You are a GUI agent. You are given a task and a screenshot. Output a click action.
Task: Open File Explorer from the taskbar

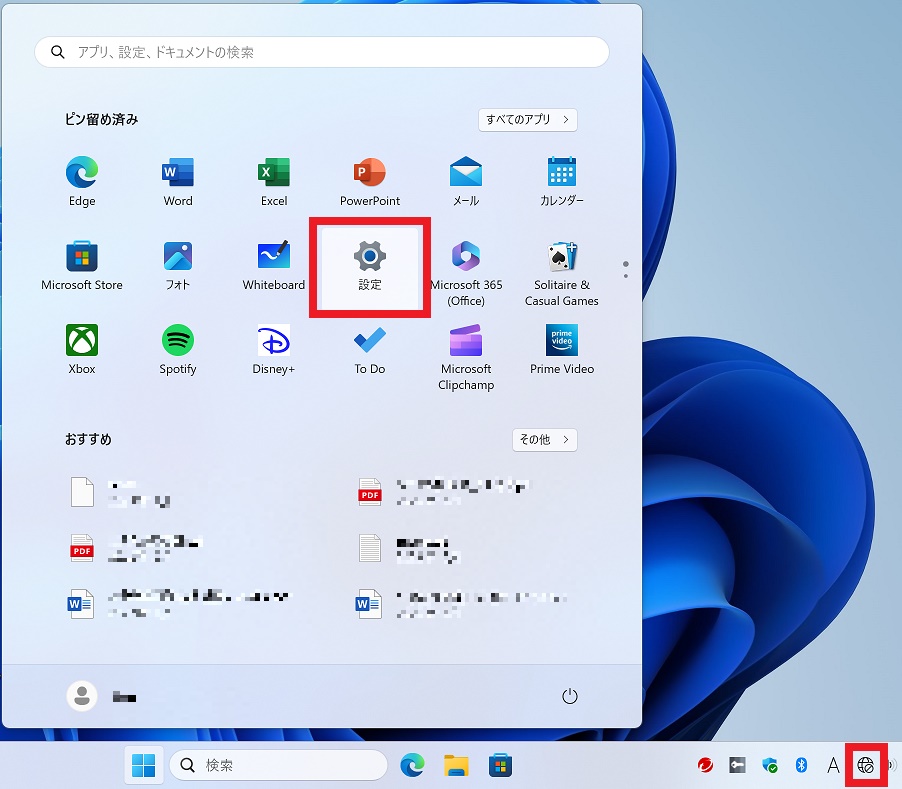[457, 766]
